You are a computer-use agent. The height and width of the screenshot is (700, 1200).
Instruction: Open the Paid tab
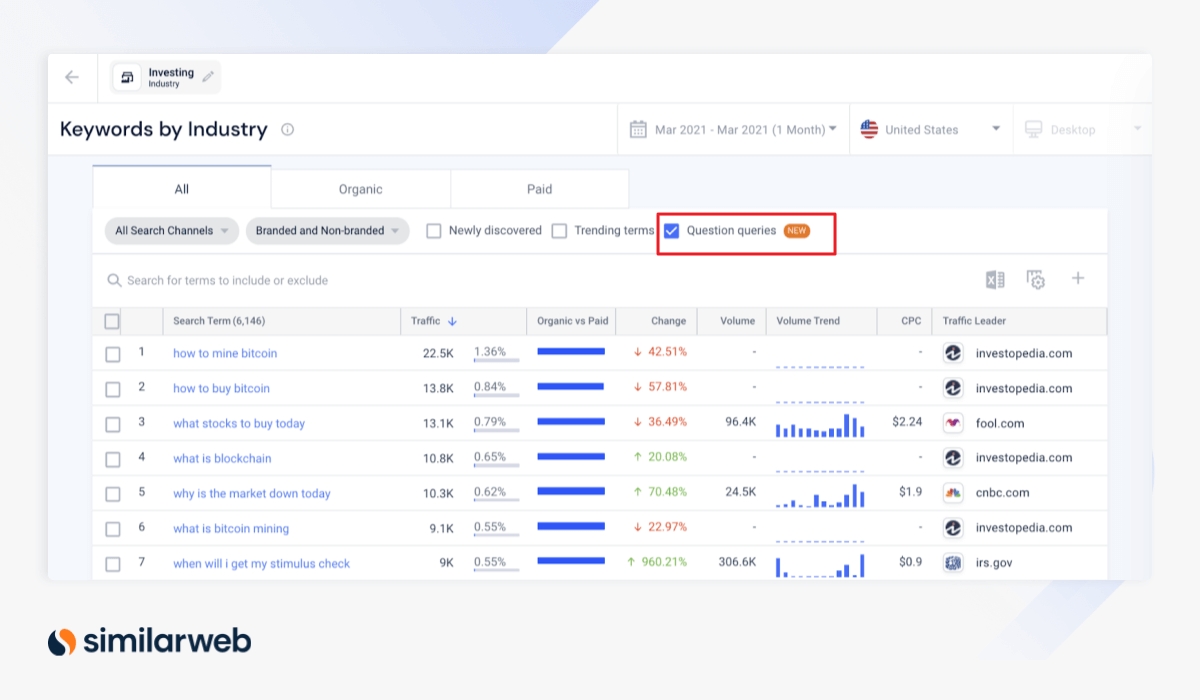(539, 188)
